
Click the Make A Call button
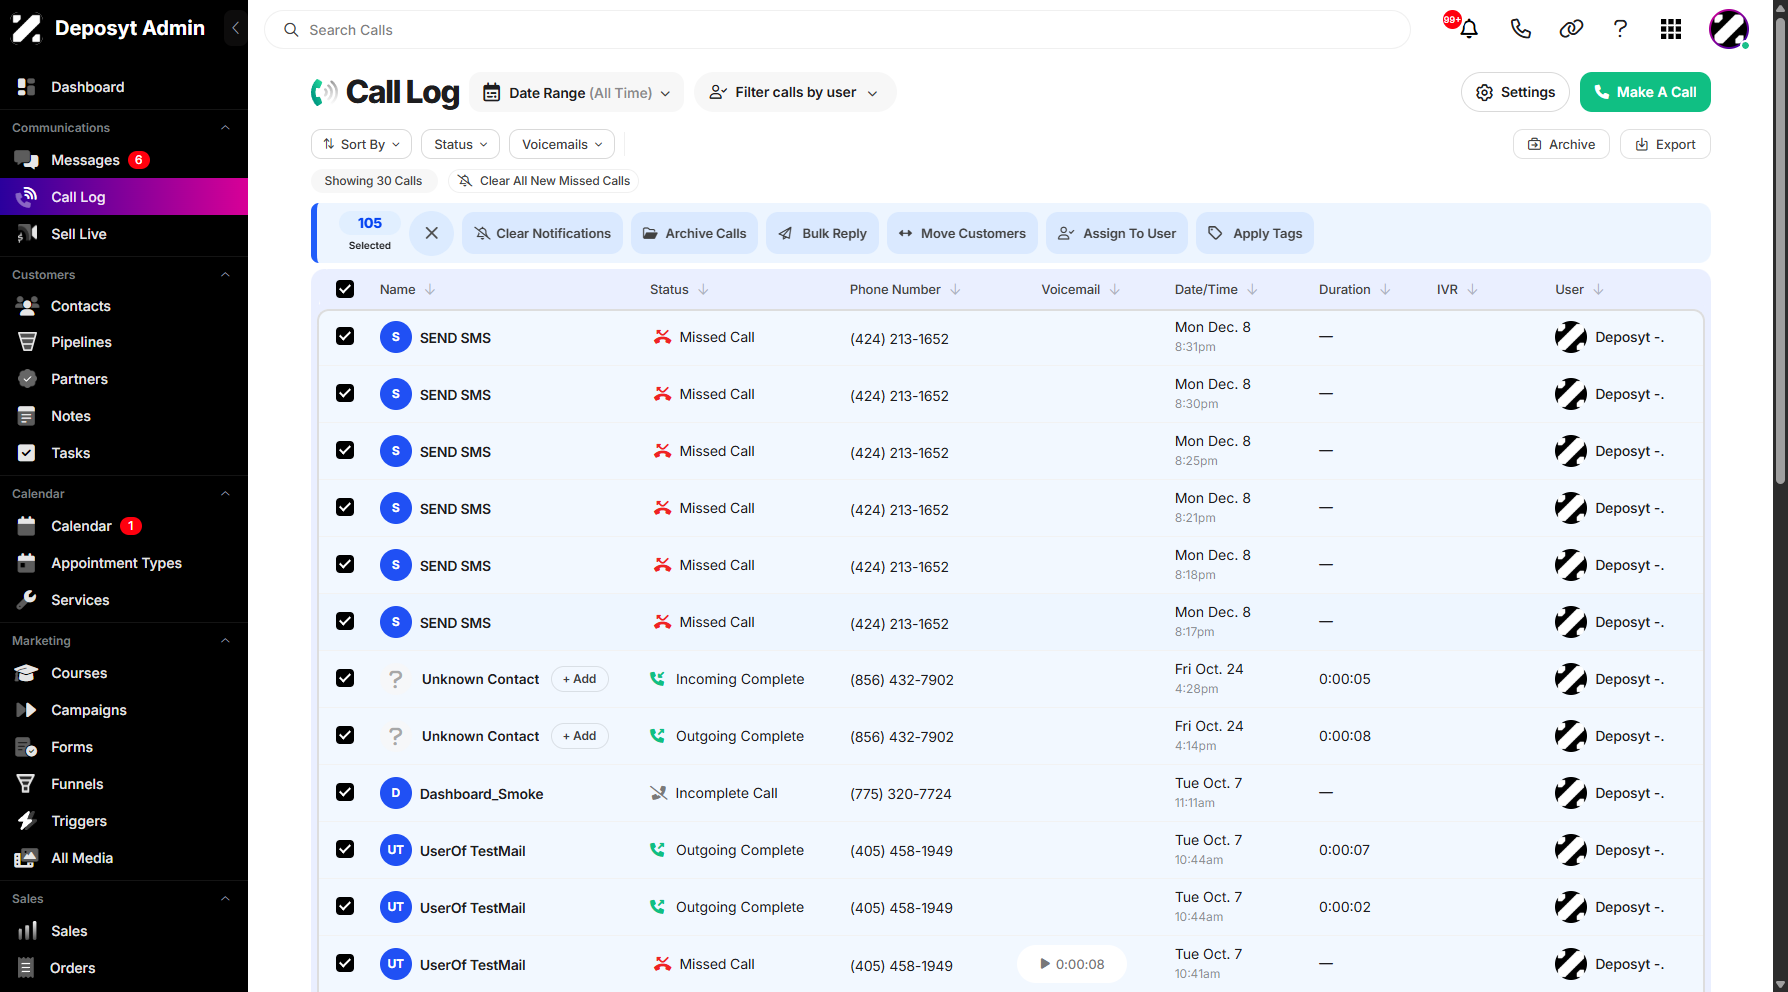1645,92
